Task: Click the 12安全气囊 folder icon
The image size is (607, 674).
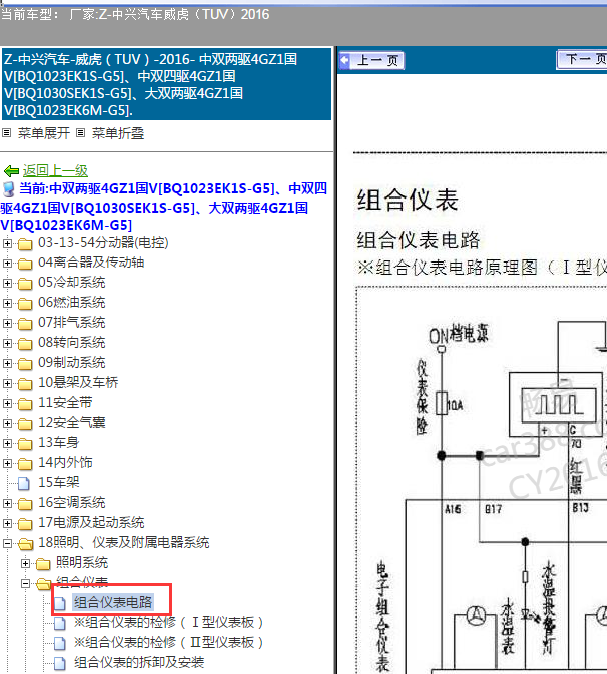Action: (x=25, y=423)
